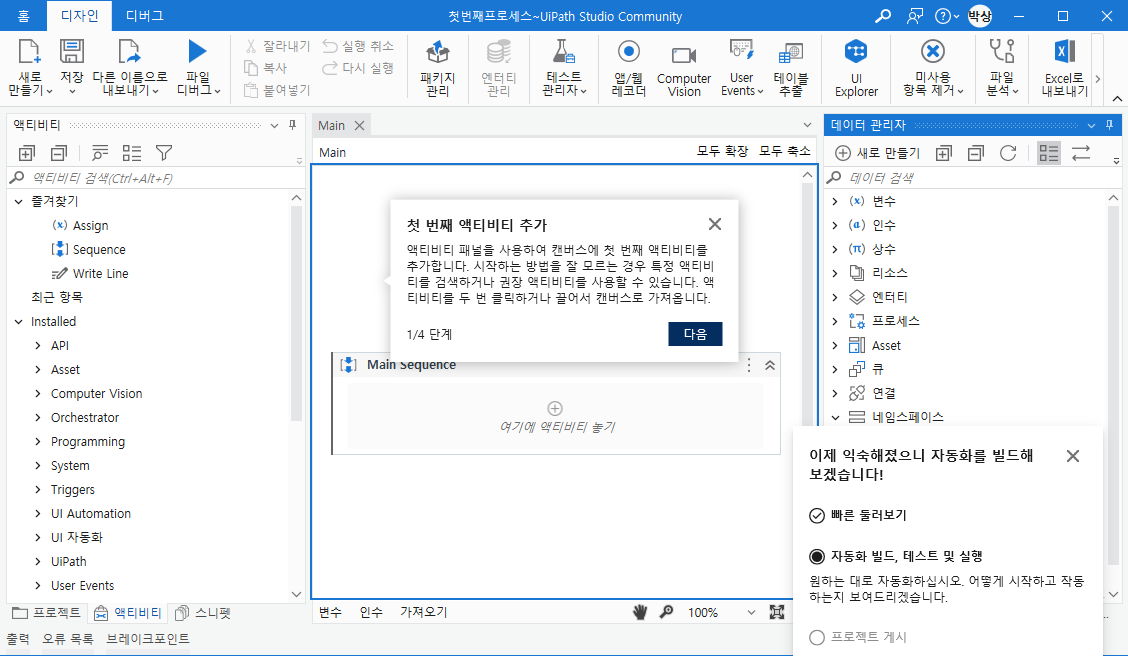The image size is (1128, 656).
Task: Open the 100% zoom dropdown
Action: [x=751, y=613]
